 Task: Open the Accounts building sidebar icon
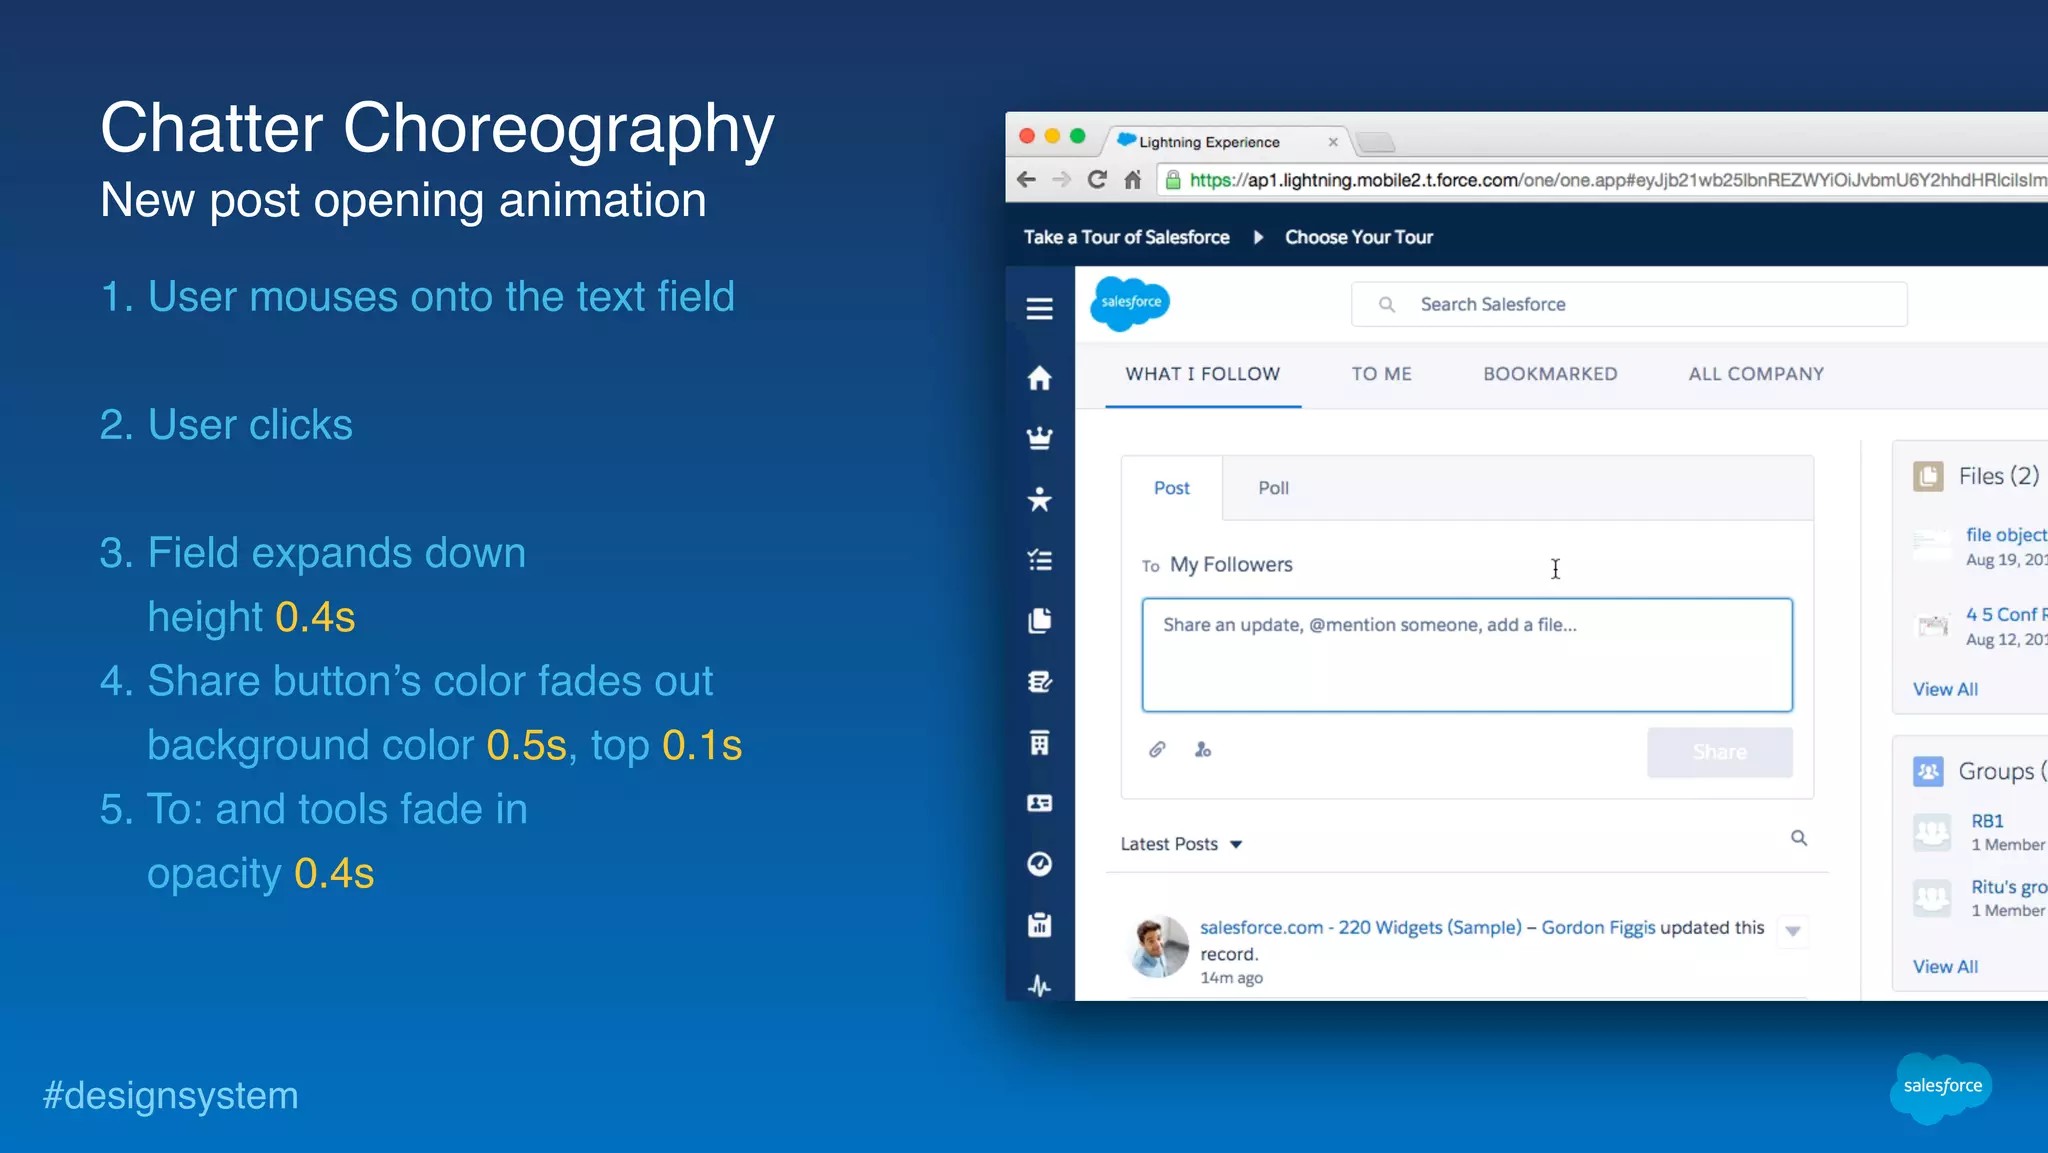click(1039, 743)
